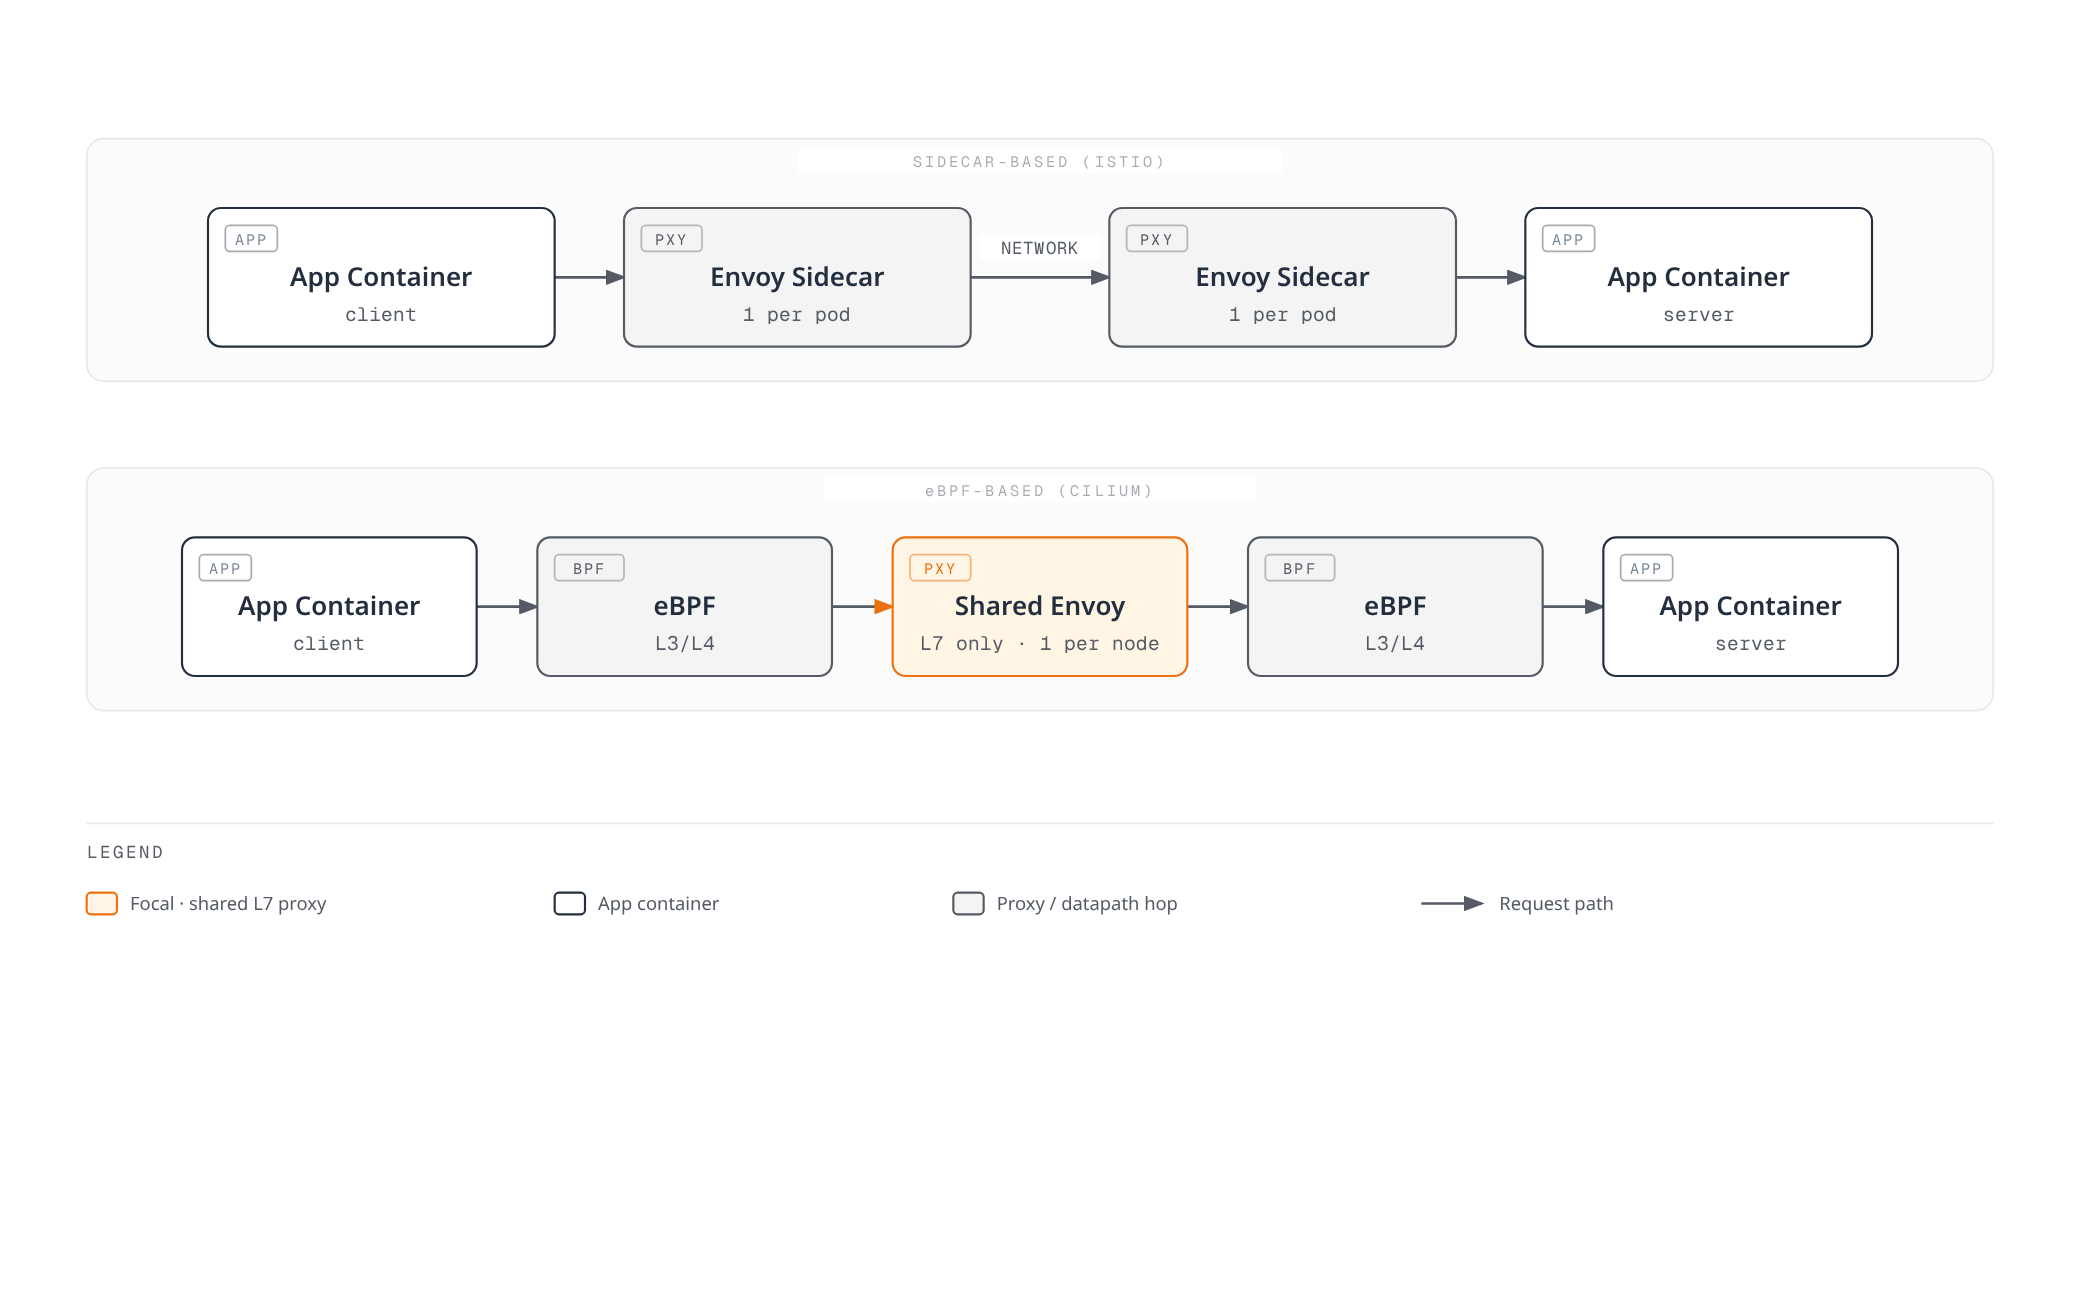Select the eBPF L3/L4 box before server
2080x1302 pixels.
[1395, 606]
